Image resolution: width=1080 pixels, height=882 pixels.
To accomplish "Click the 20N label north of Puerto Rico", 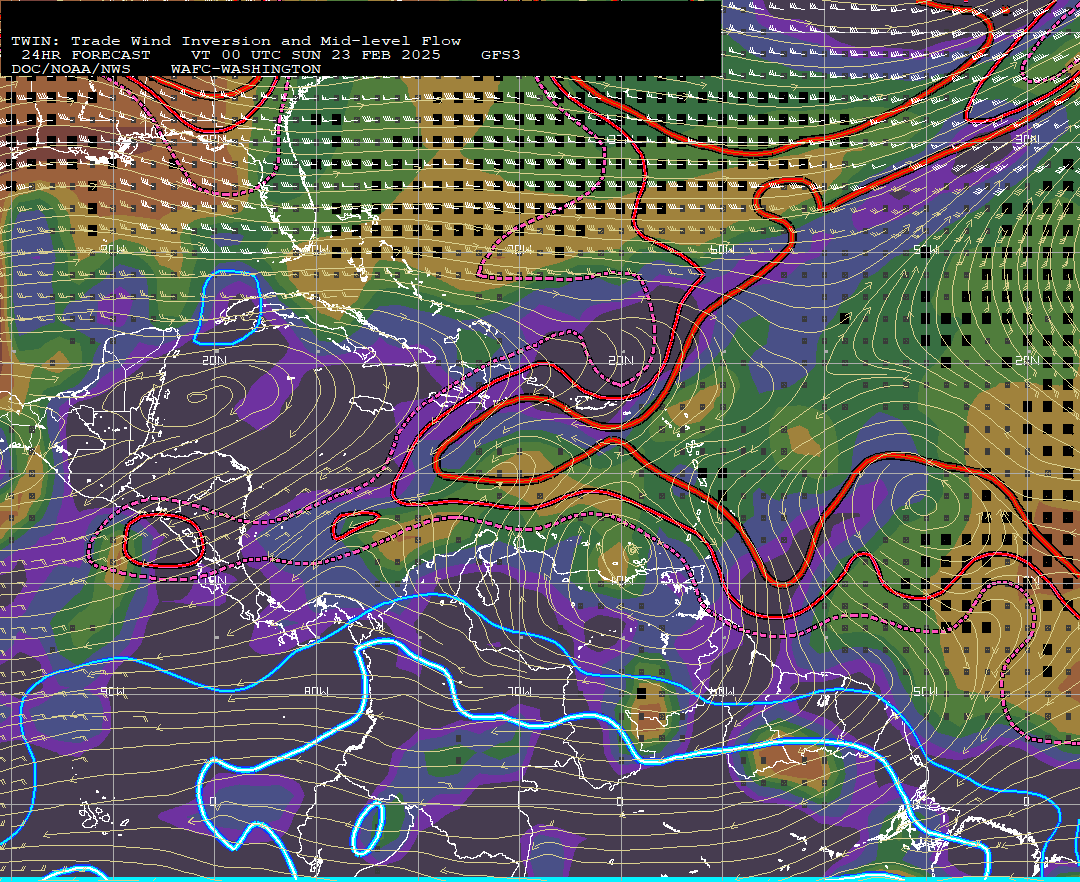I will [x=621, y=360].
